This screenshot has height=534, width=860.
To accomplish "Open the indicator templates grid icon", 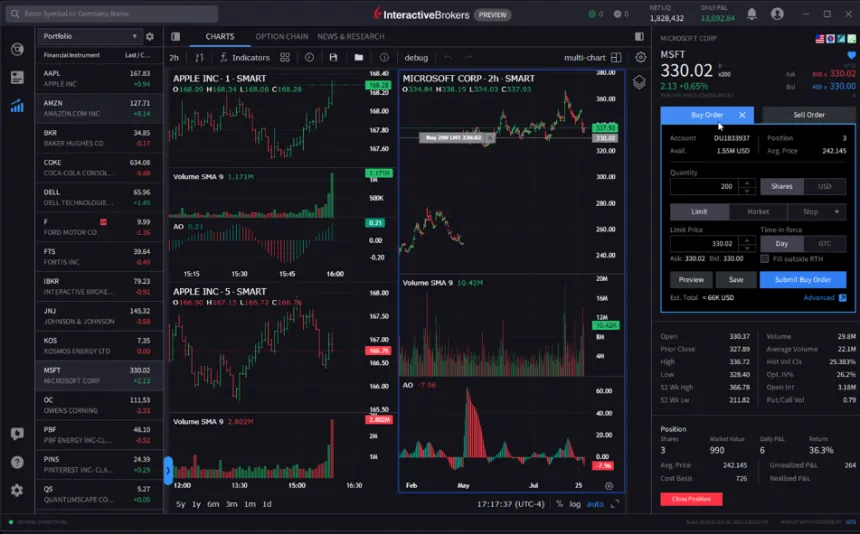I will coord(285,58).
